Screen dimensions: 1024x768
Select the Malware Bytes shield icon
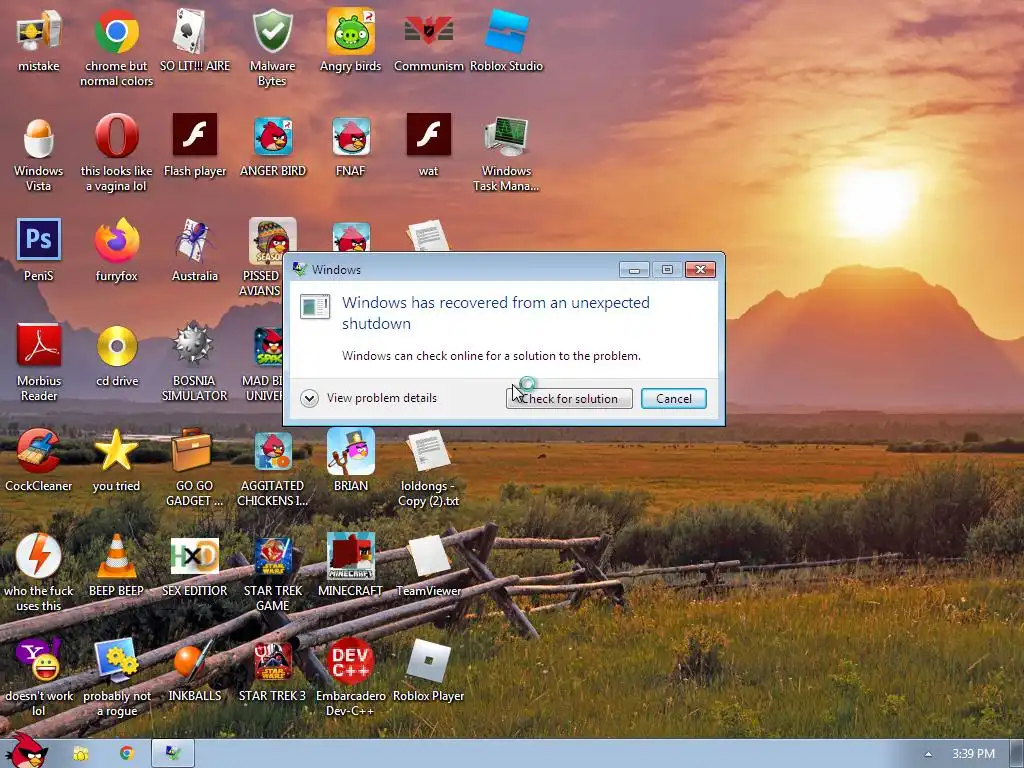point(272,31)
